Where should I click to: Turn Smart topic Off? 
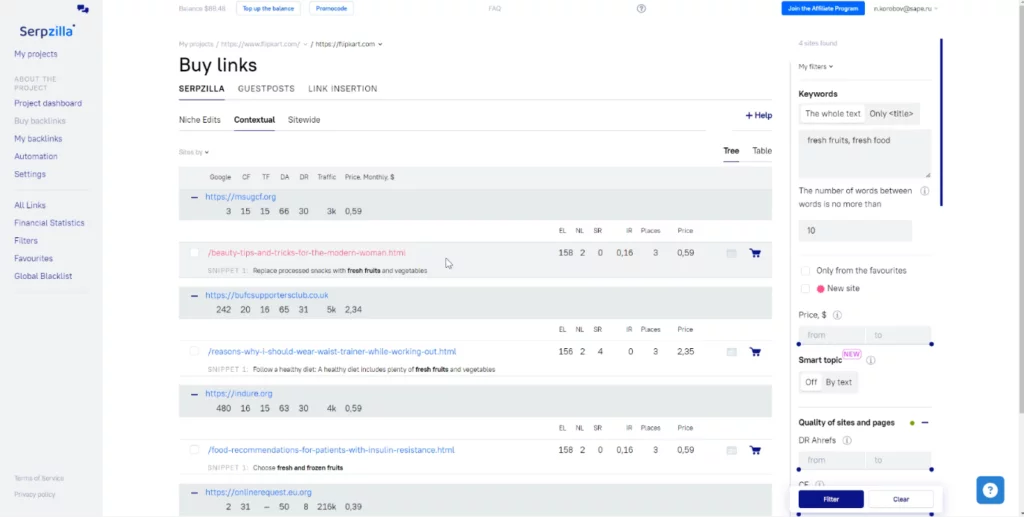[x=811, y=383]
